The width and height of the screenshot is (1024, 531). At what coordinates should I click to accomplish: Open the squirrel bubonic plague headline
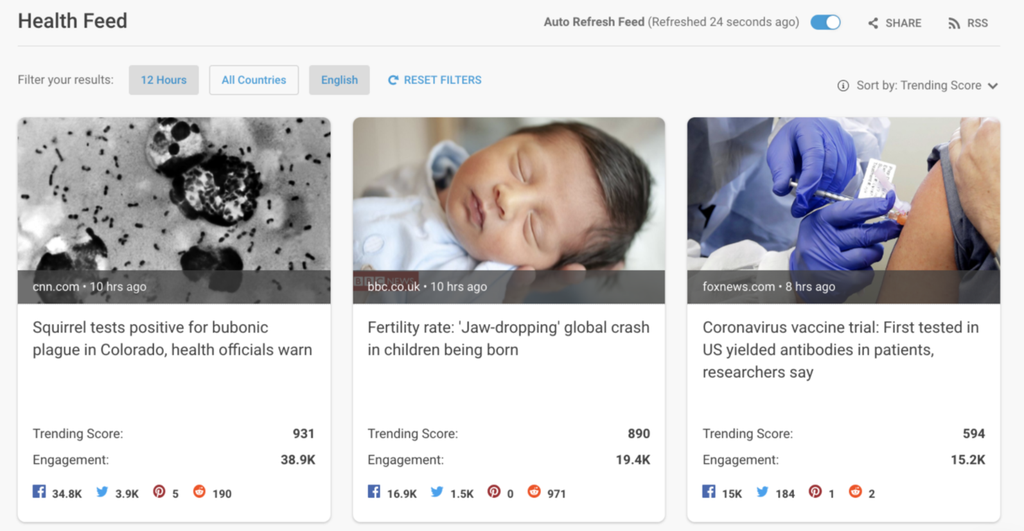[x=172, y=339]
